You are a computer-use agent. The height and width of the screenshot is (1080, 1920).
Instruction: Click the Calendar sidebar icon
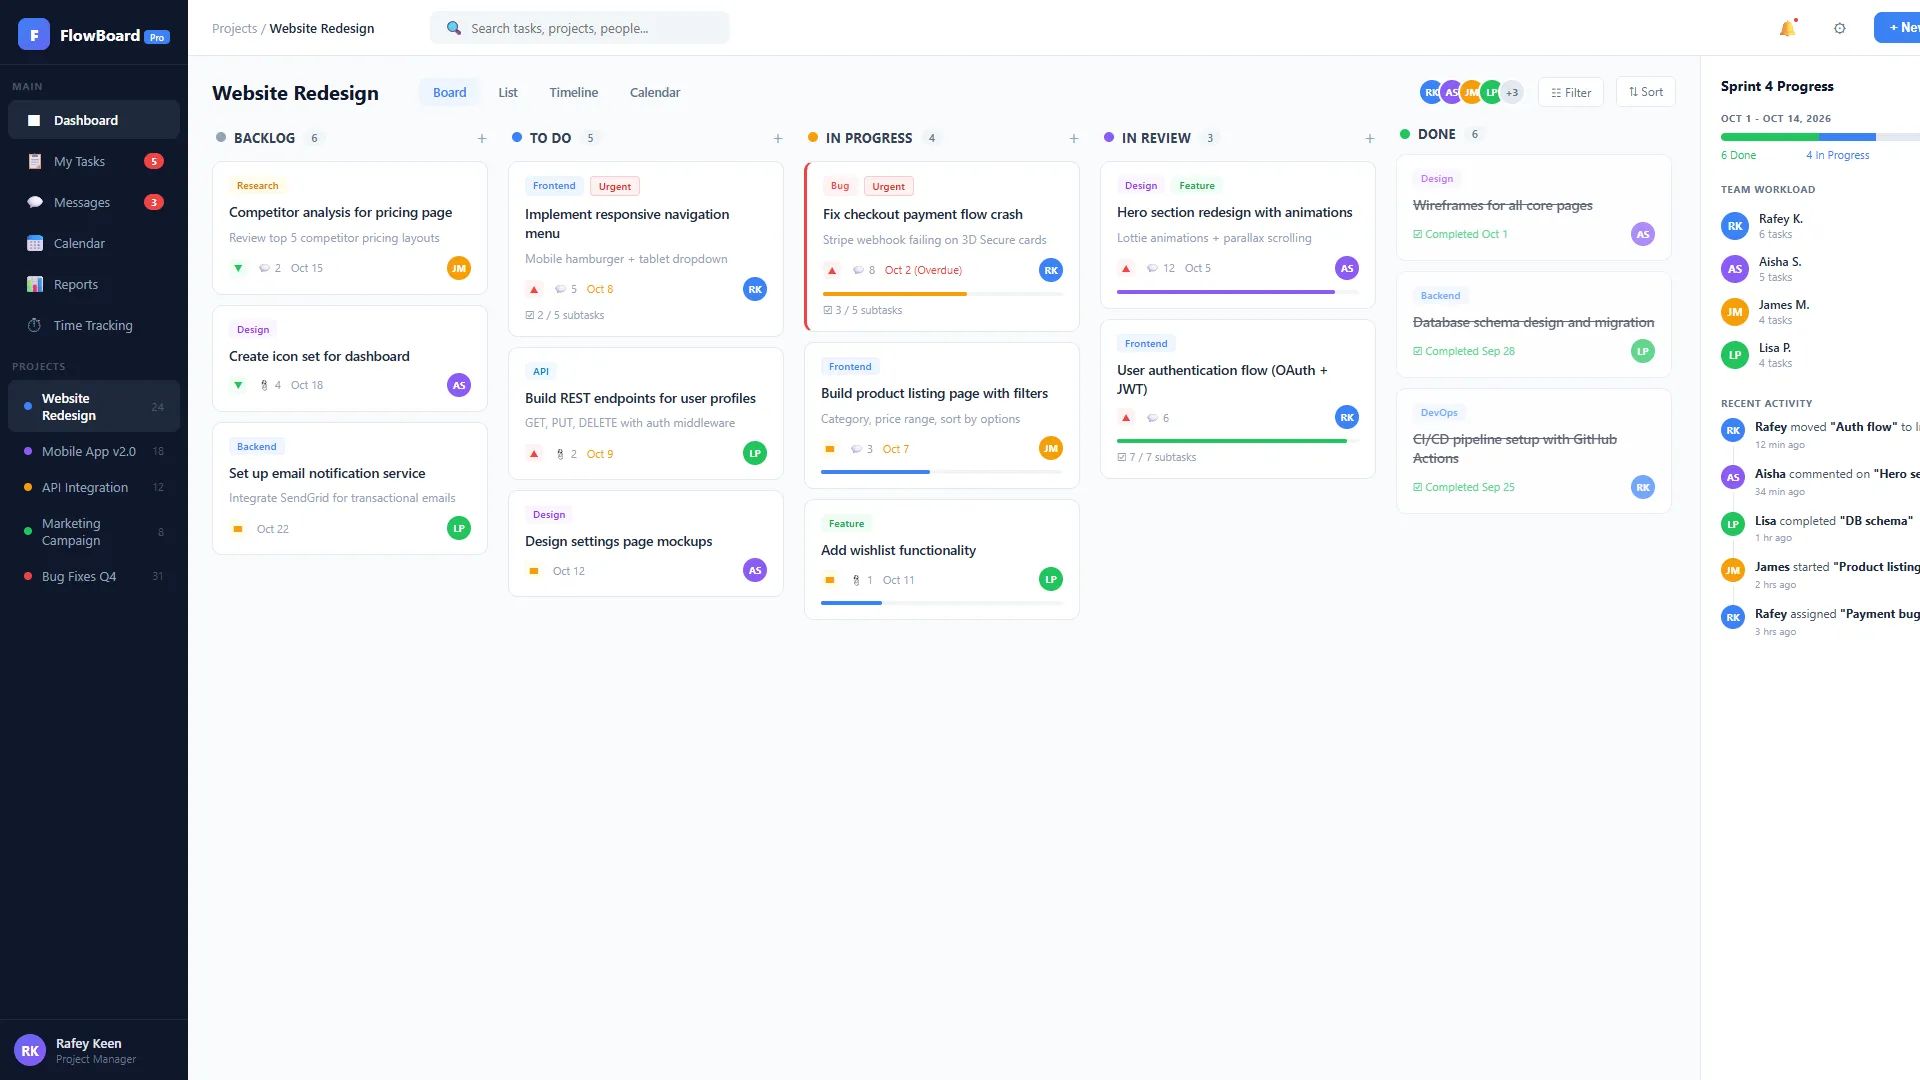[x=35, y=243]
